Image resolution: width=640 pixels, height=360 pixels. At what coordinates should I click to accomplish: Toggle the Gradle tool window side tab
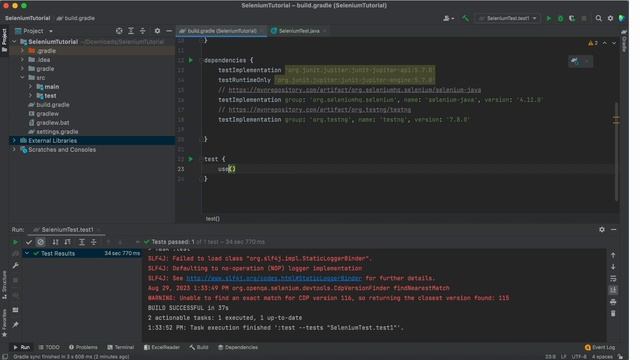tap(624, 41)
